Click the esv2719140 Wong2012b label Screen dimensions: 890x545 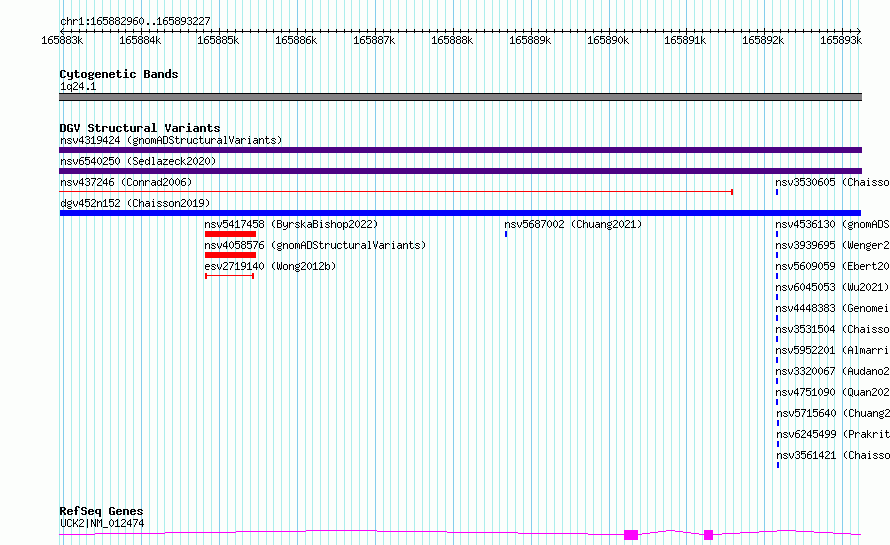pos(270,266)
